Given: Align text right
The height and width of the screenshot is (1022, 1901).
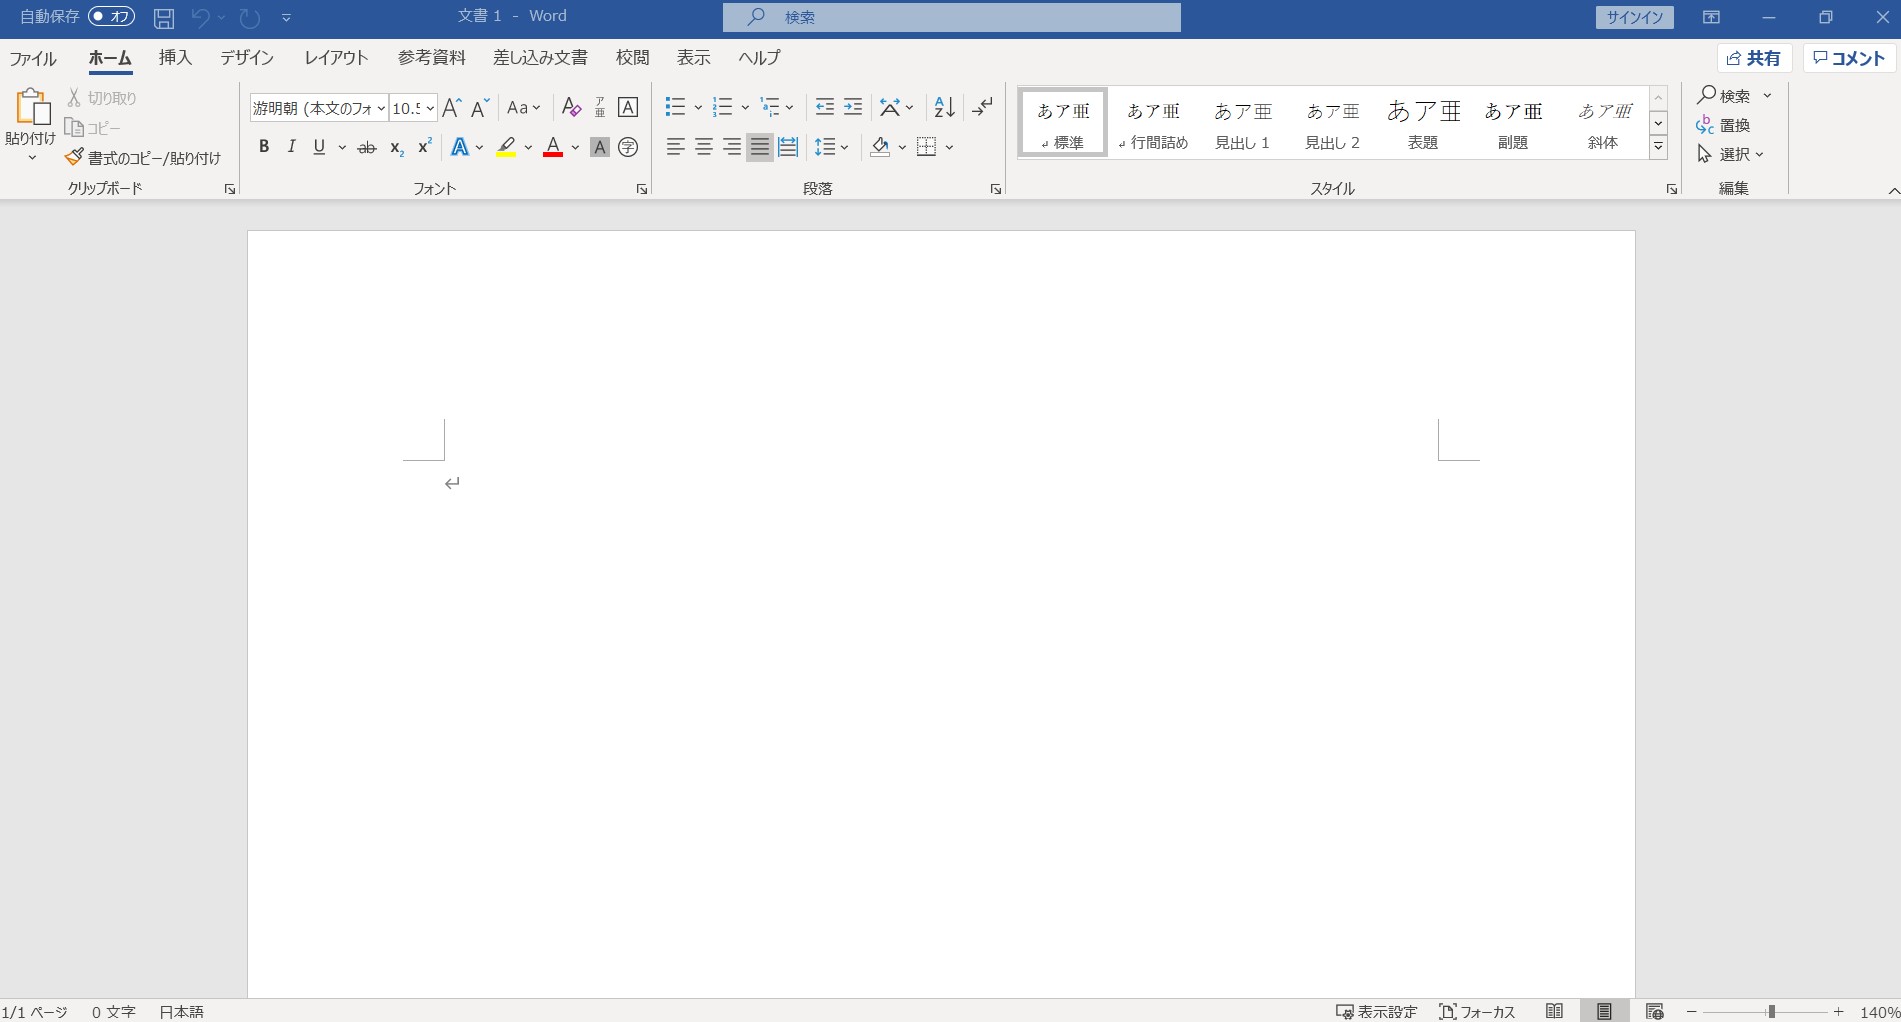Looking at the screenshot, I should (x=732, y=147).
